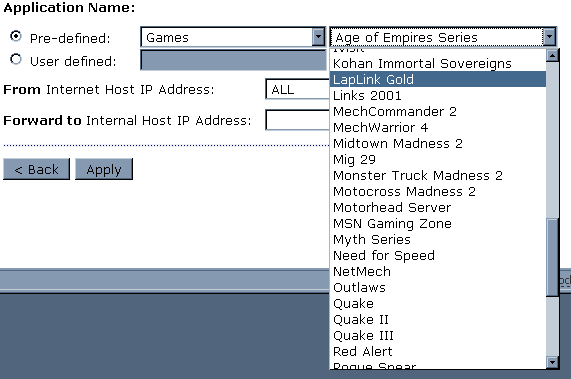Click the dropdown list scrollbar thumb

pyautogui.click(x=552, y=257)
